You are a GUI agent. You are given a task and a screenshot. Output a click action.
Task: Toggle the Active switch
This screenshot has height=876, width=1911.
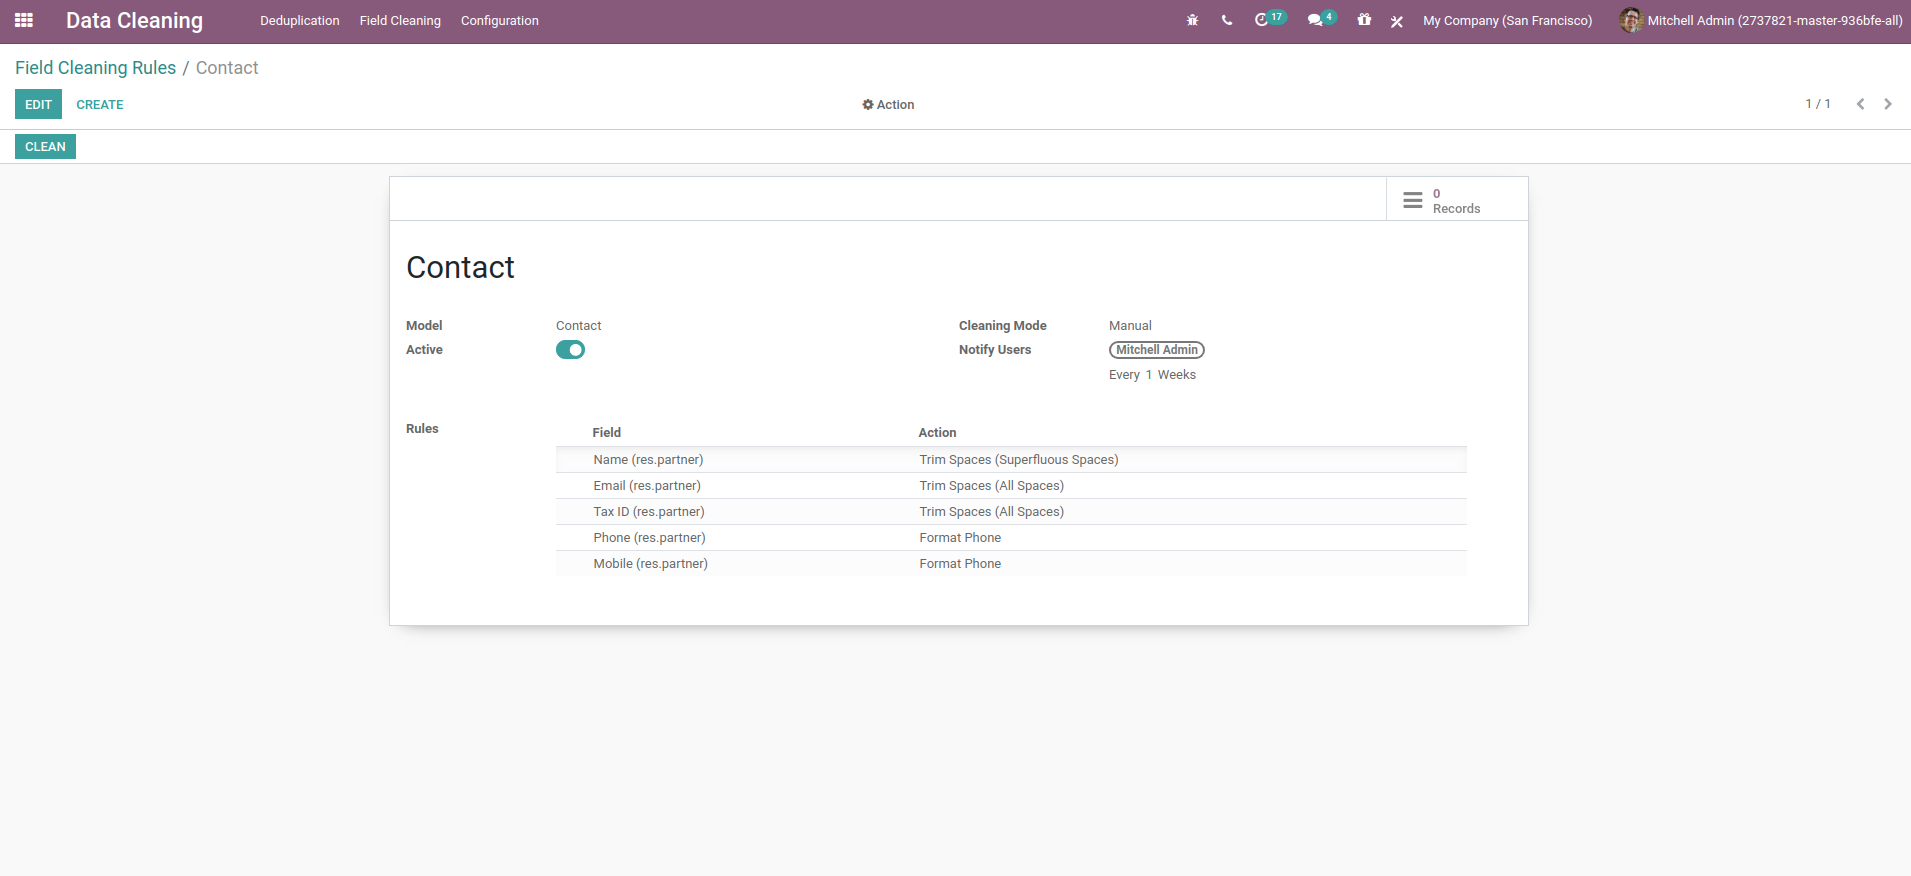(x=570, y=350)
